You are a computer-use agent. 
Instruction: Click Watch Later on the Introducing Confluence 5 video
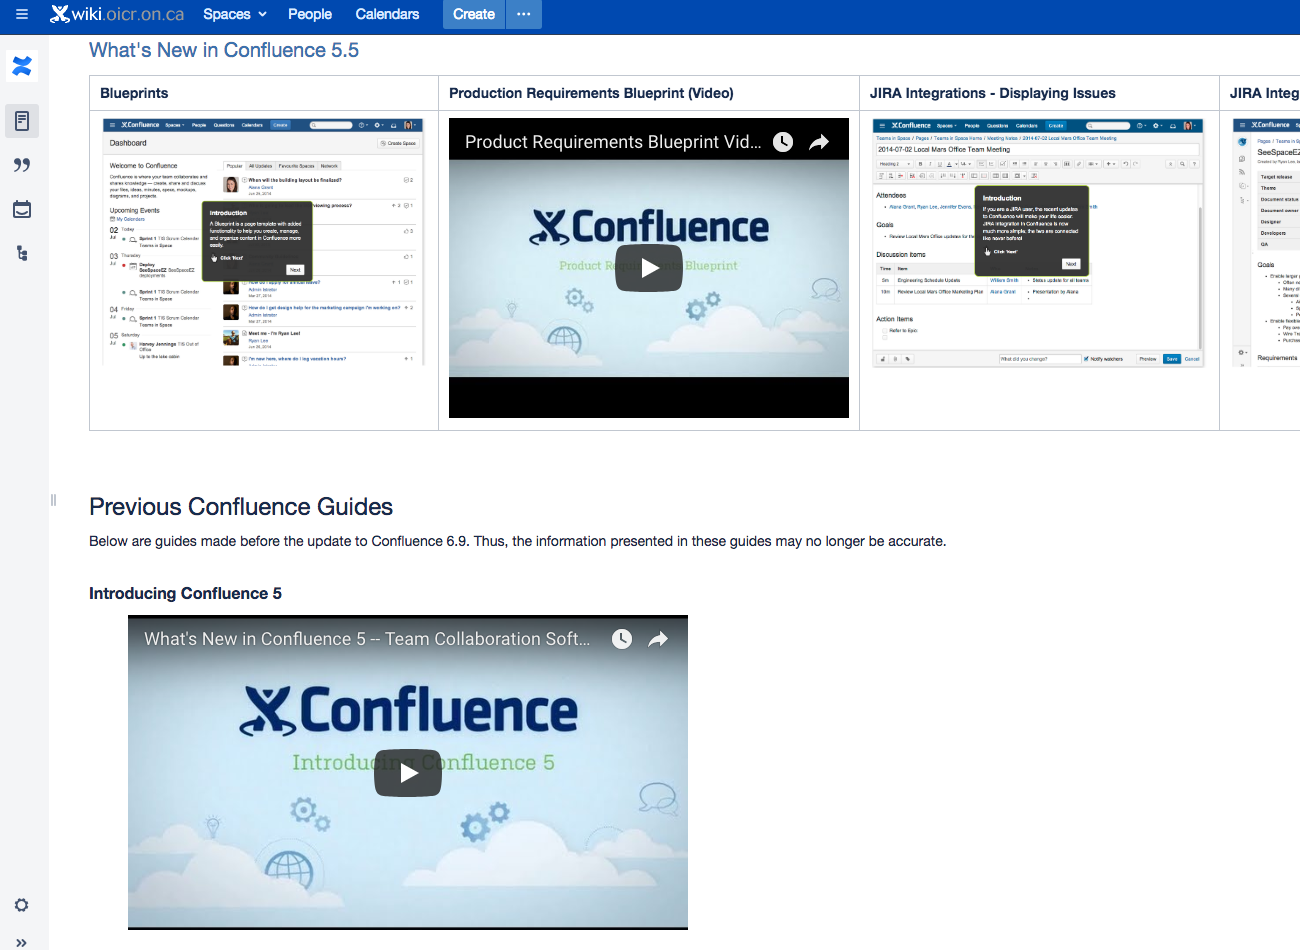(622, 639)
